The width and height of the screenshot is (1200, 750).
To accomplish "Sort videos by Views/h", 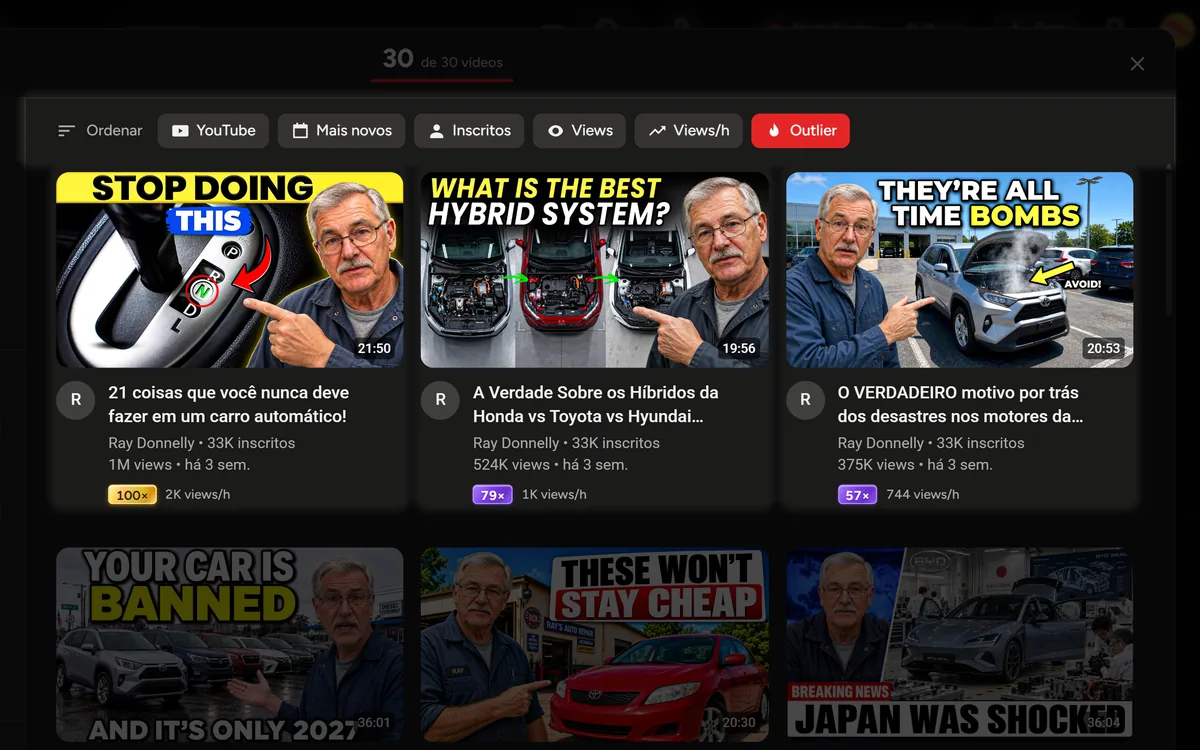I will click(689, 131).
